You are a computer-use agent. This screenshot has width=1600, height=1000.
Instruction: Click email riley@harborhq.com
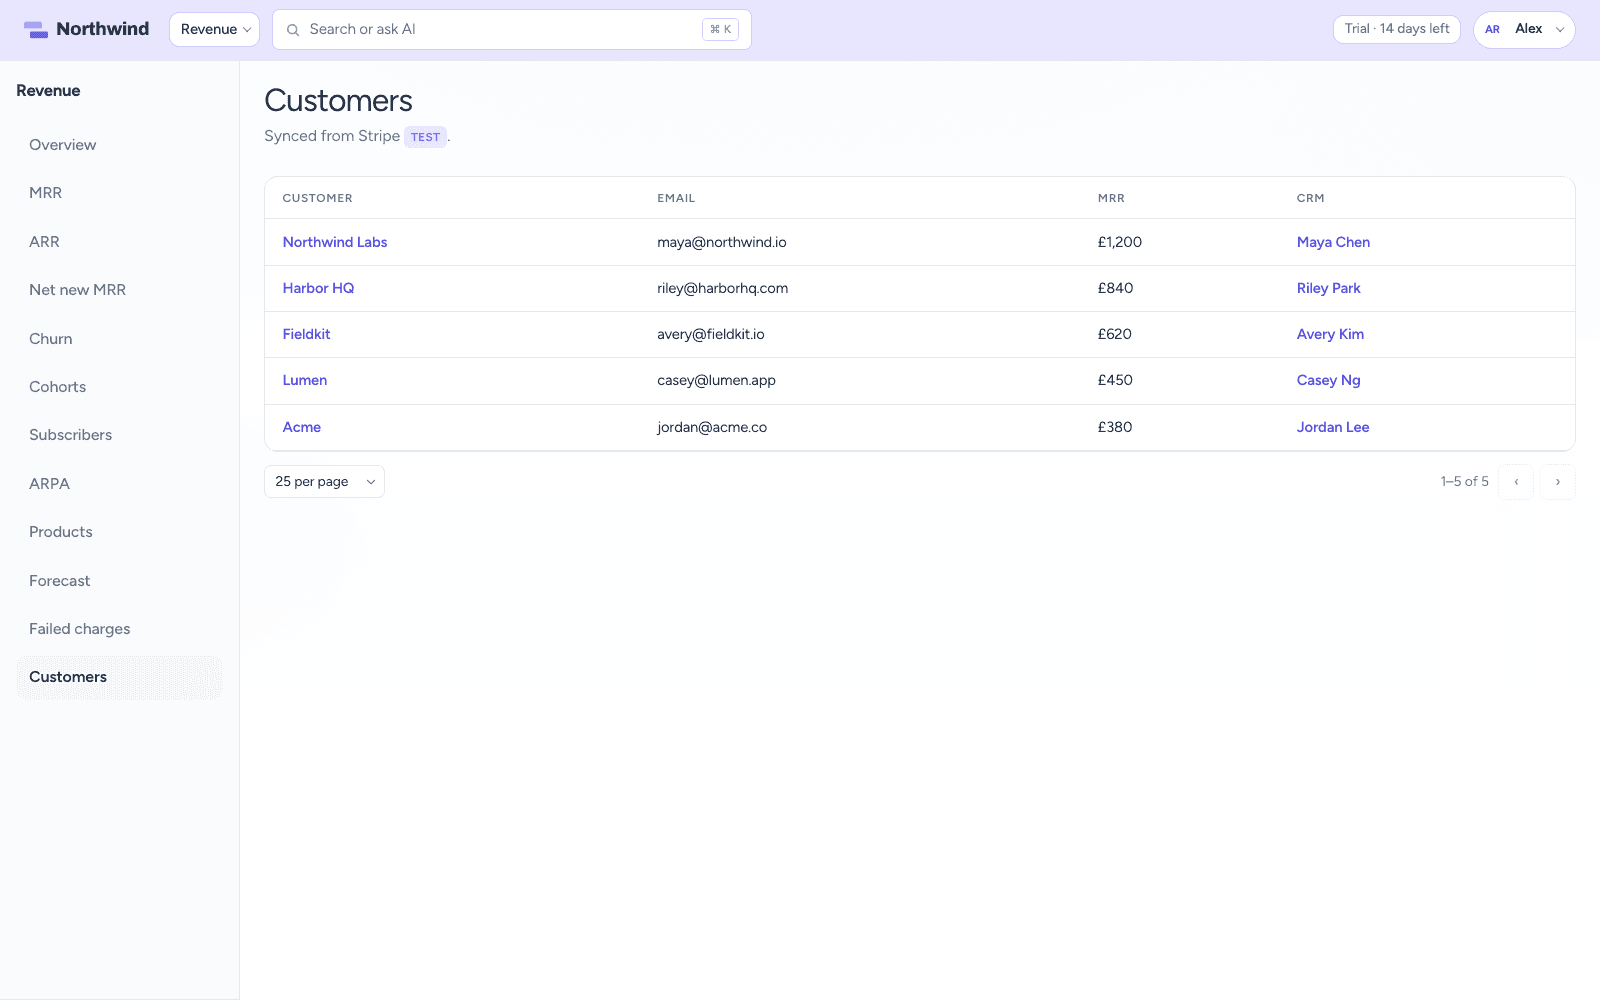[723, 288]
